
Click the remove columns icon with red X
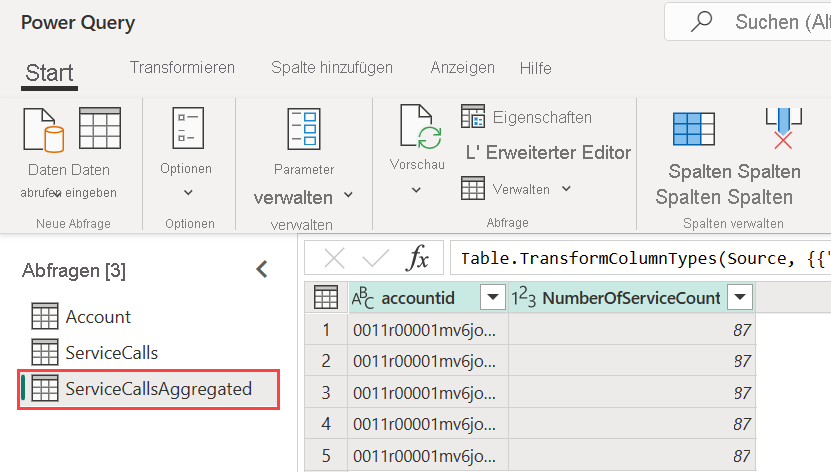(x=783, y=128)
